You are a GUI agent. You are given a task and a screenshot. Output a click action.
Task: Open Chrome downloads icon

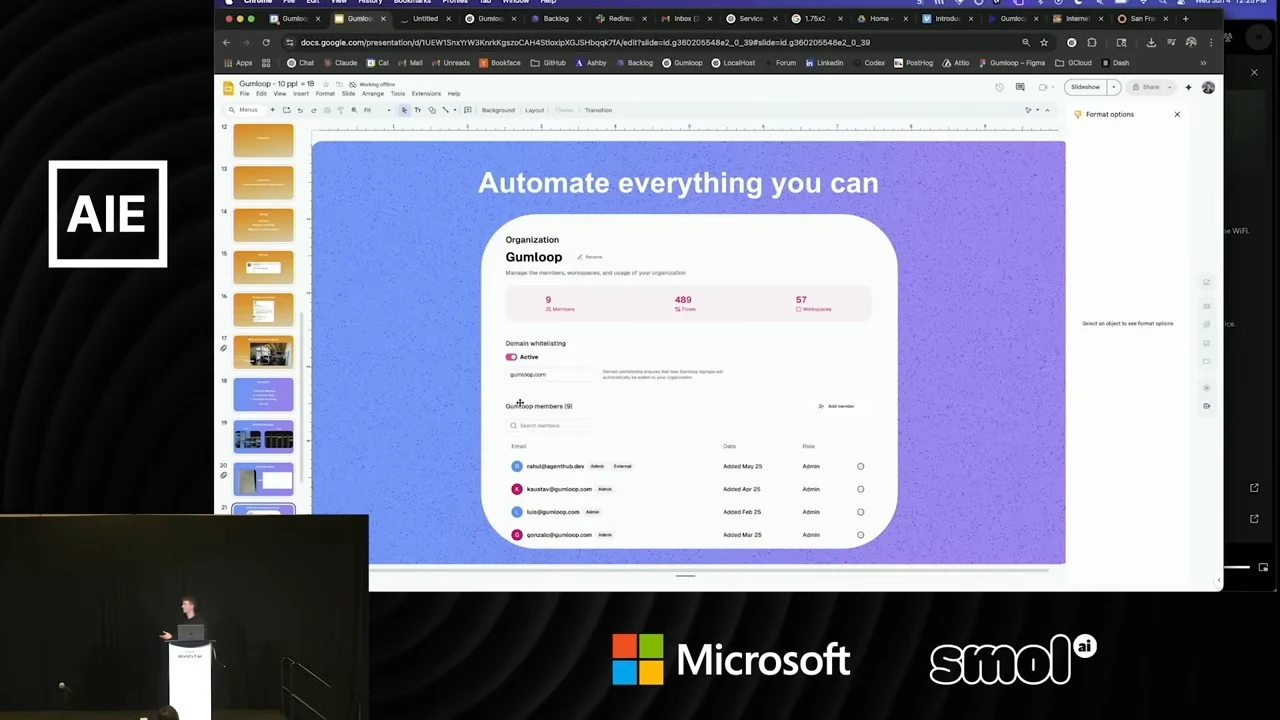(x=1151, y=42)
